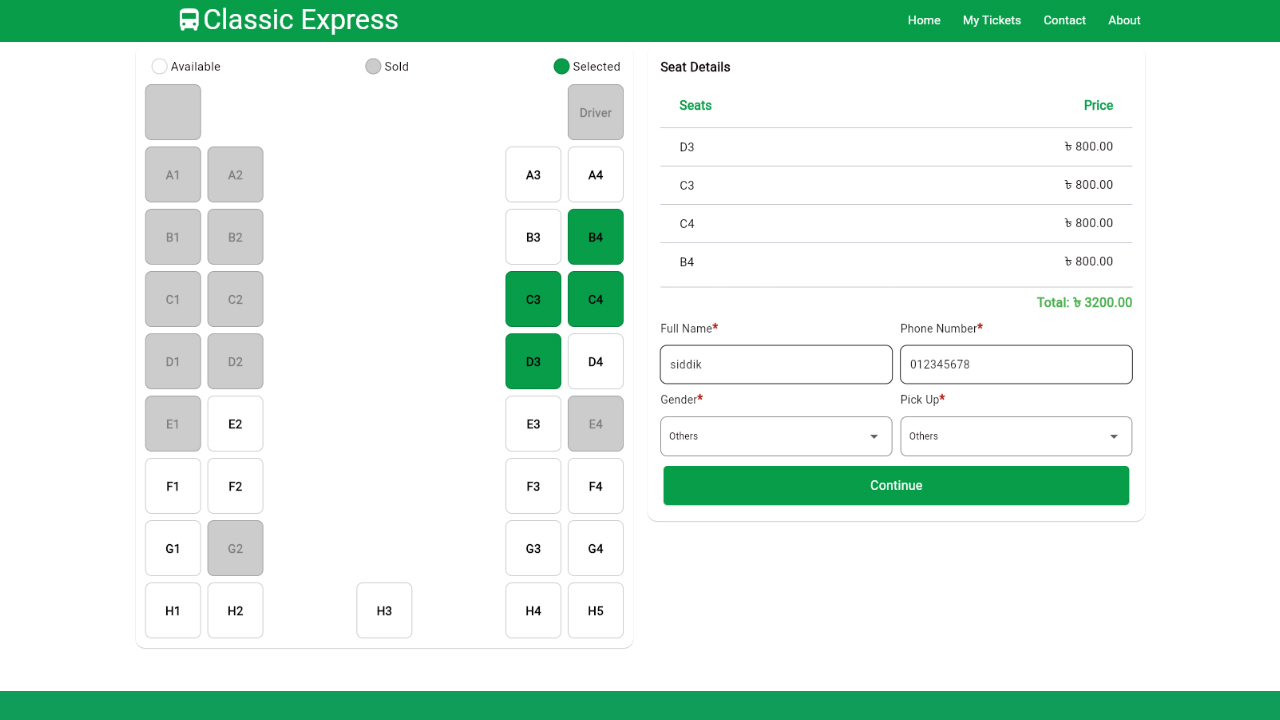Click the Full Name input showing siddik

776,364
